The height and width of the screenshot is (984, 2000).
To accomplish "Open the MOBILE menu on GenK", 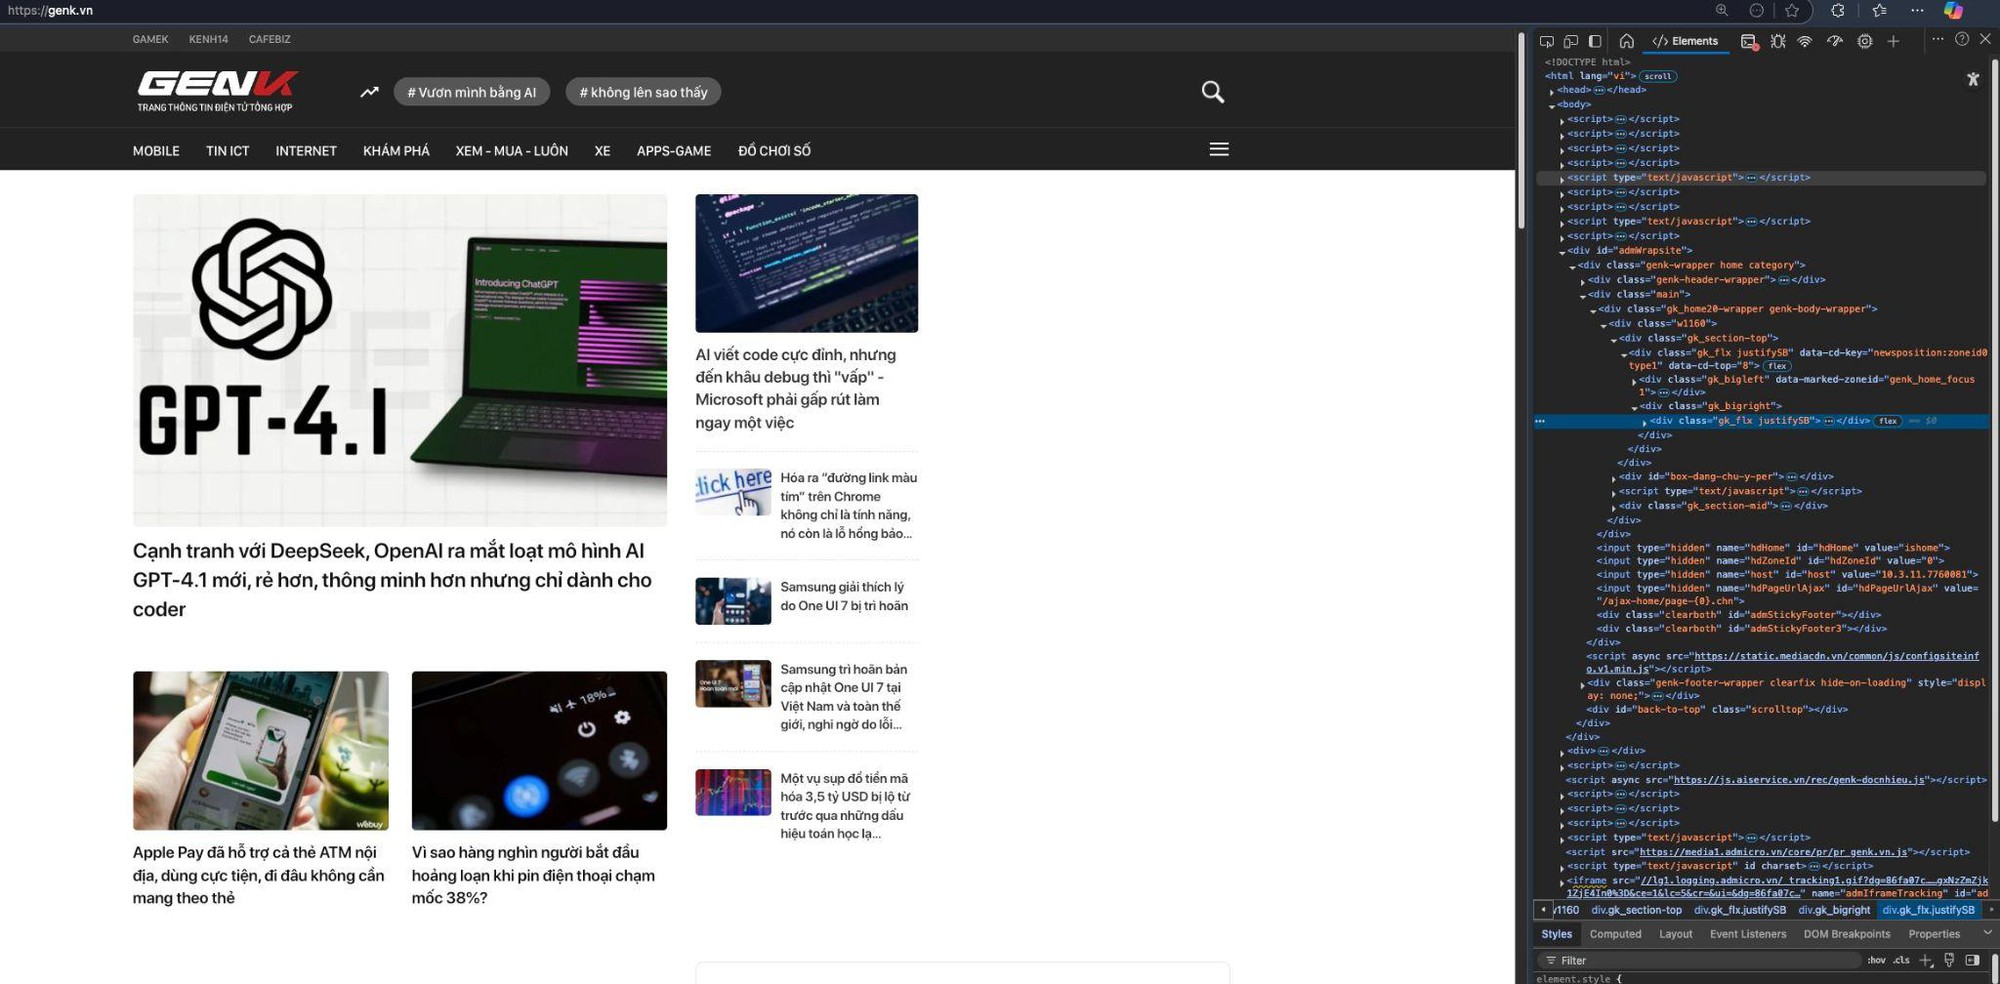I will tap(156, 151).
